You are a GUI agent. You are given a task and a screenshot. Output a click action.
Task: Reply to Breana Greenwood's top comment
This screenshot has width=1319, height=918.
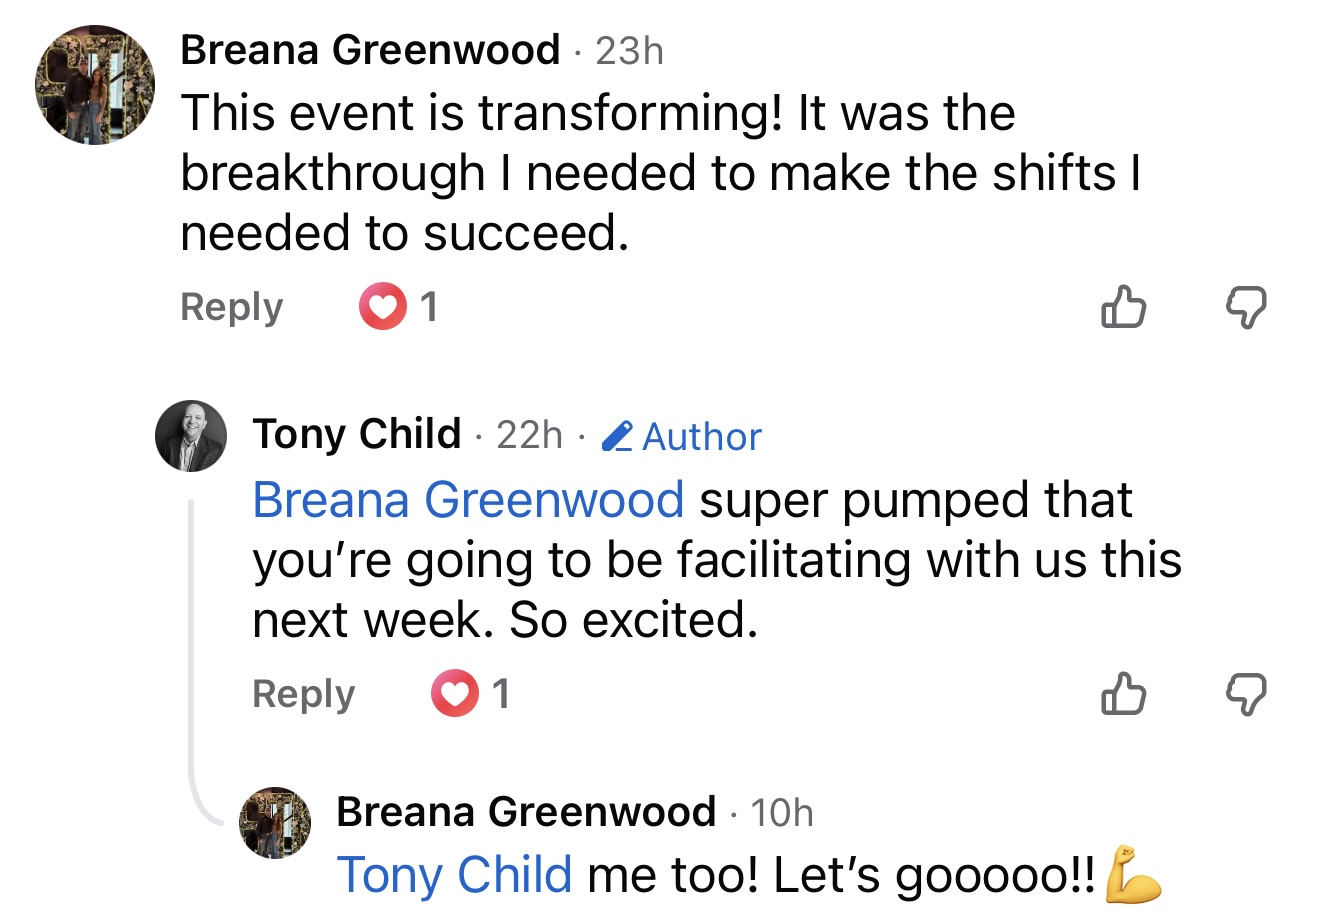click(x=231, y=307)
